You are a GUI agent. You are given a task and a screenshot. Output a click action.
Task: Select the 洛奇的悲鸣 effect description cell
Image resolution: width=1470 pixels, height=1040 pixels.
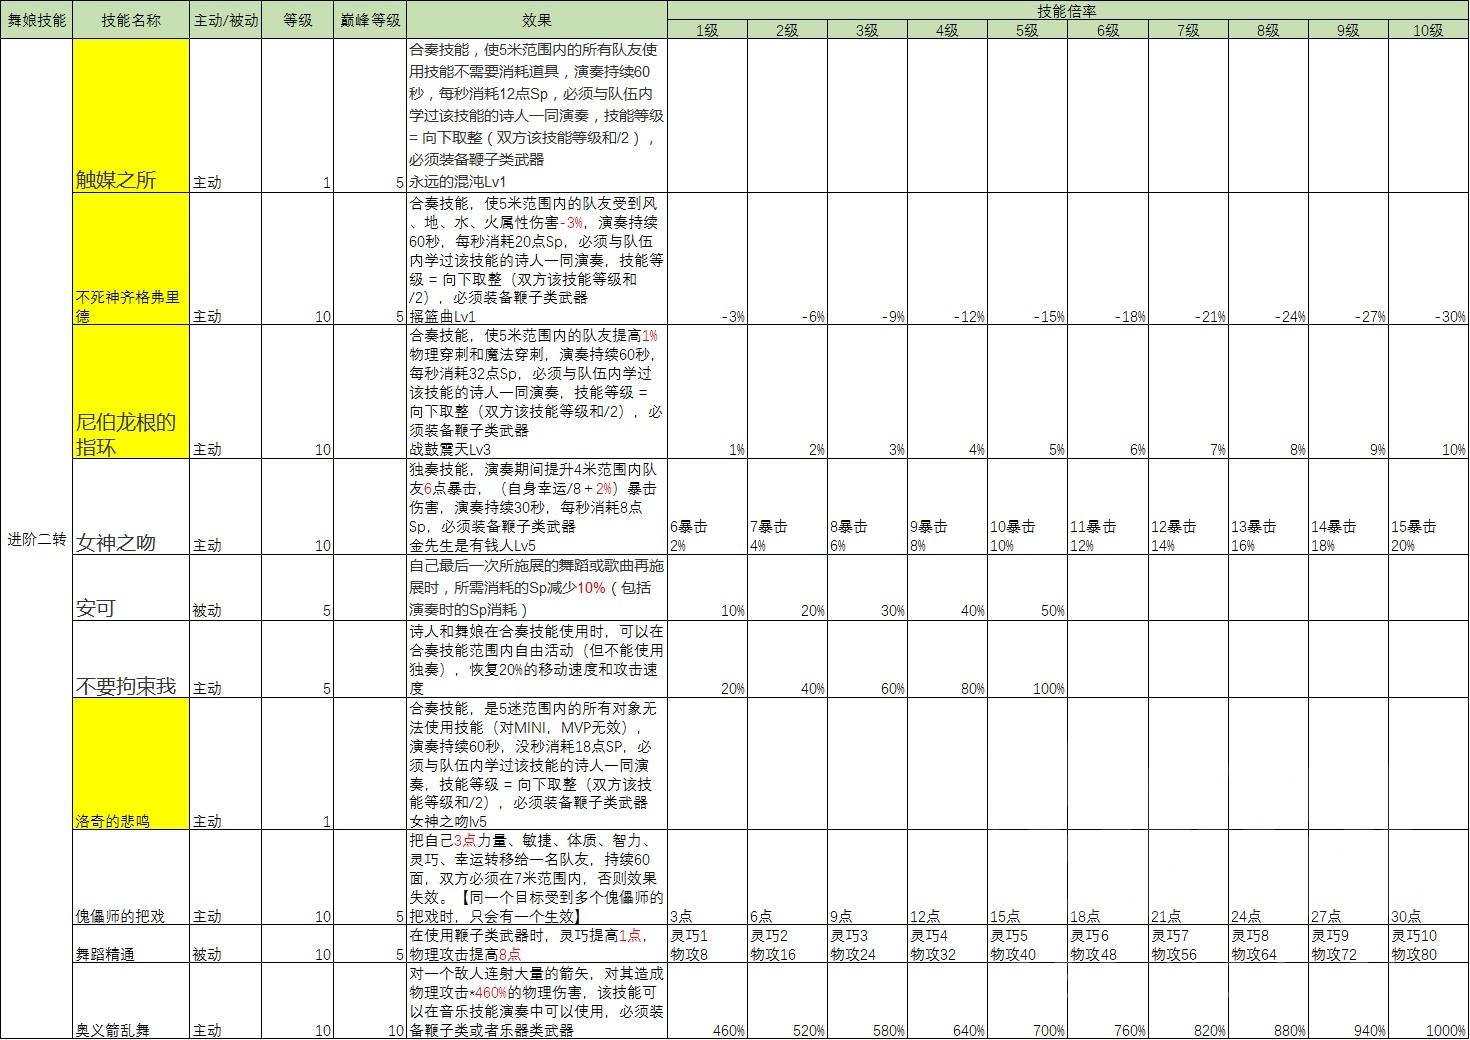537,764
